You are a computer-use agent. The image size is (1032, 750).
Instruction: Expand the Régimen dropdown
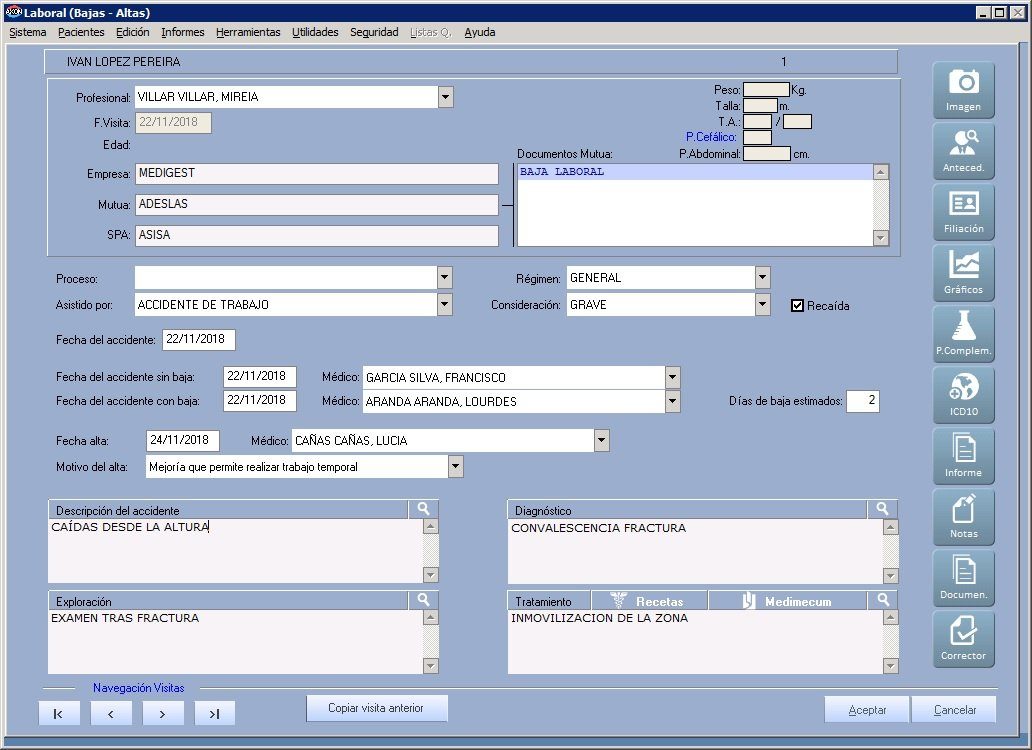click(763, 278)
